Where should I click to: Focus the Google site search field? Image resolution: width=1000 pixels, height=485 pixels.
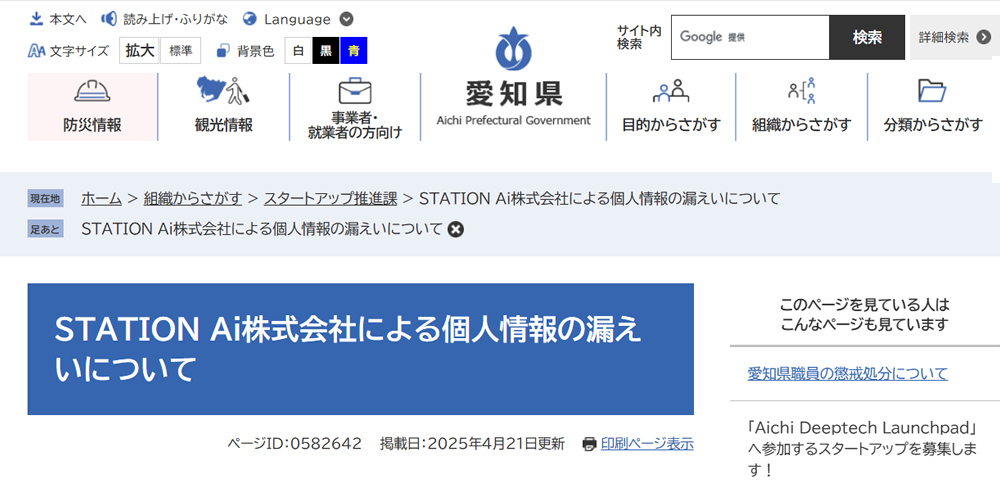[x=750, y=37]
